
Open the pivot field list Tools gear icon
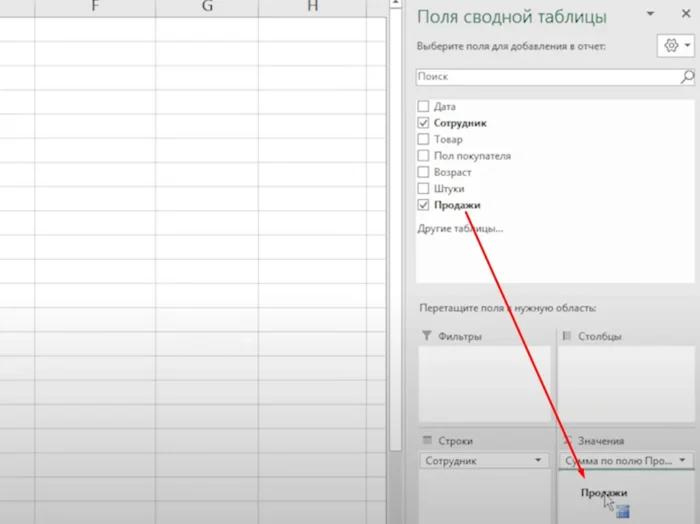[x=672, y=46]
